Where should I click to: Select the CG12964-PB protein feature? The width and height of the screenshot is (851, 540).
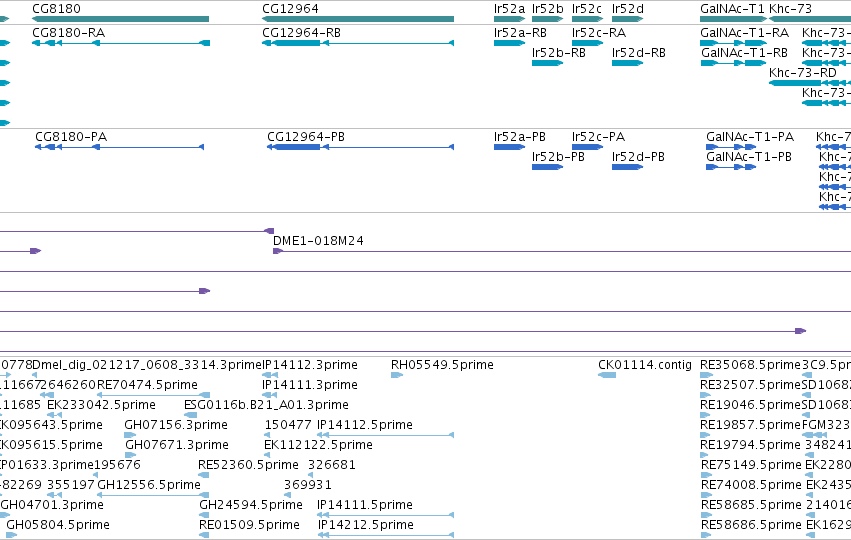360,147
